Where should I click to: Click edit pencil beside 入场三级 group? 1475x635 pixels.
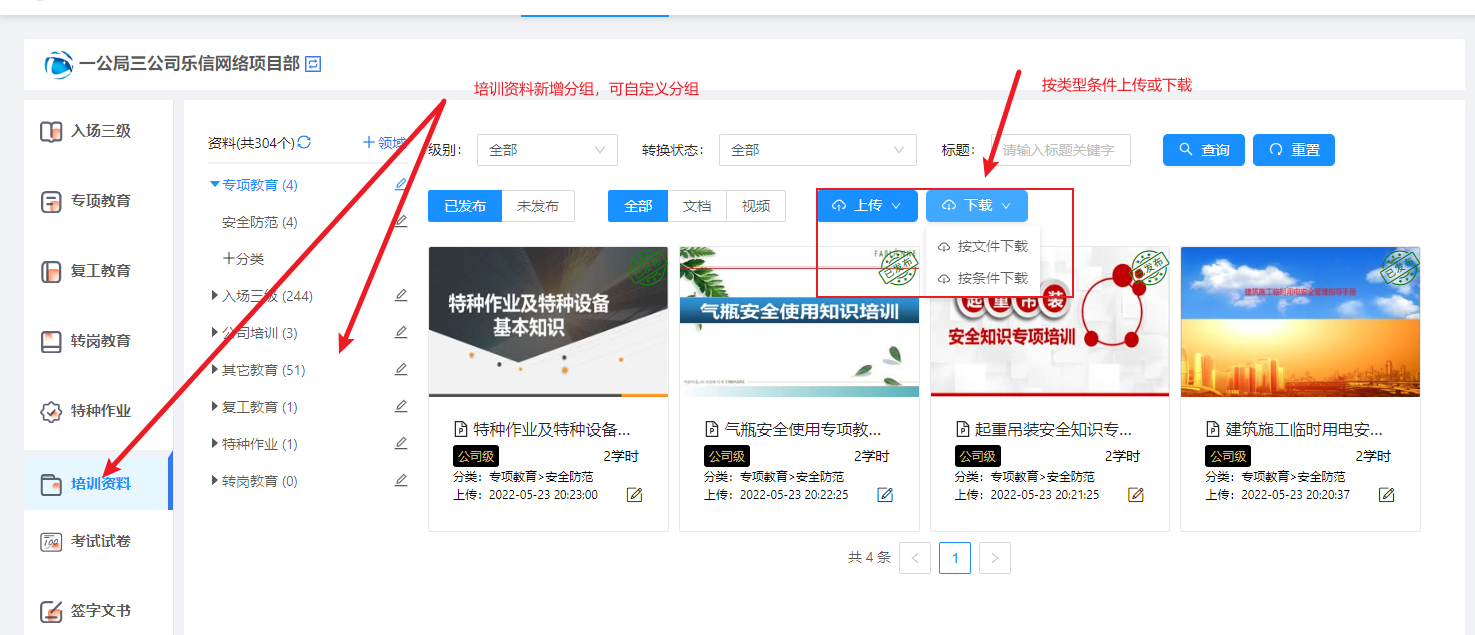(x=401, y=295)
